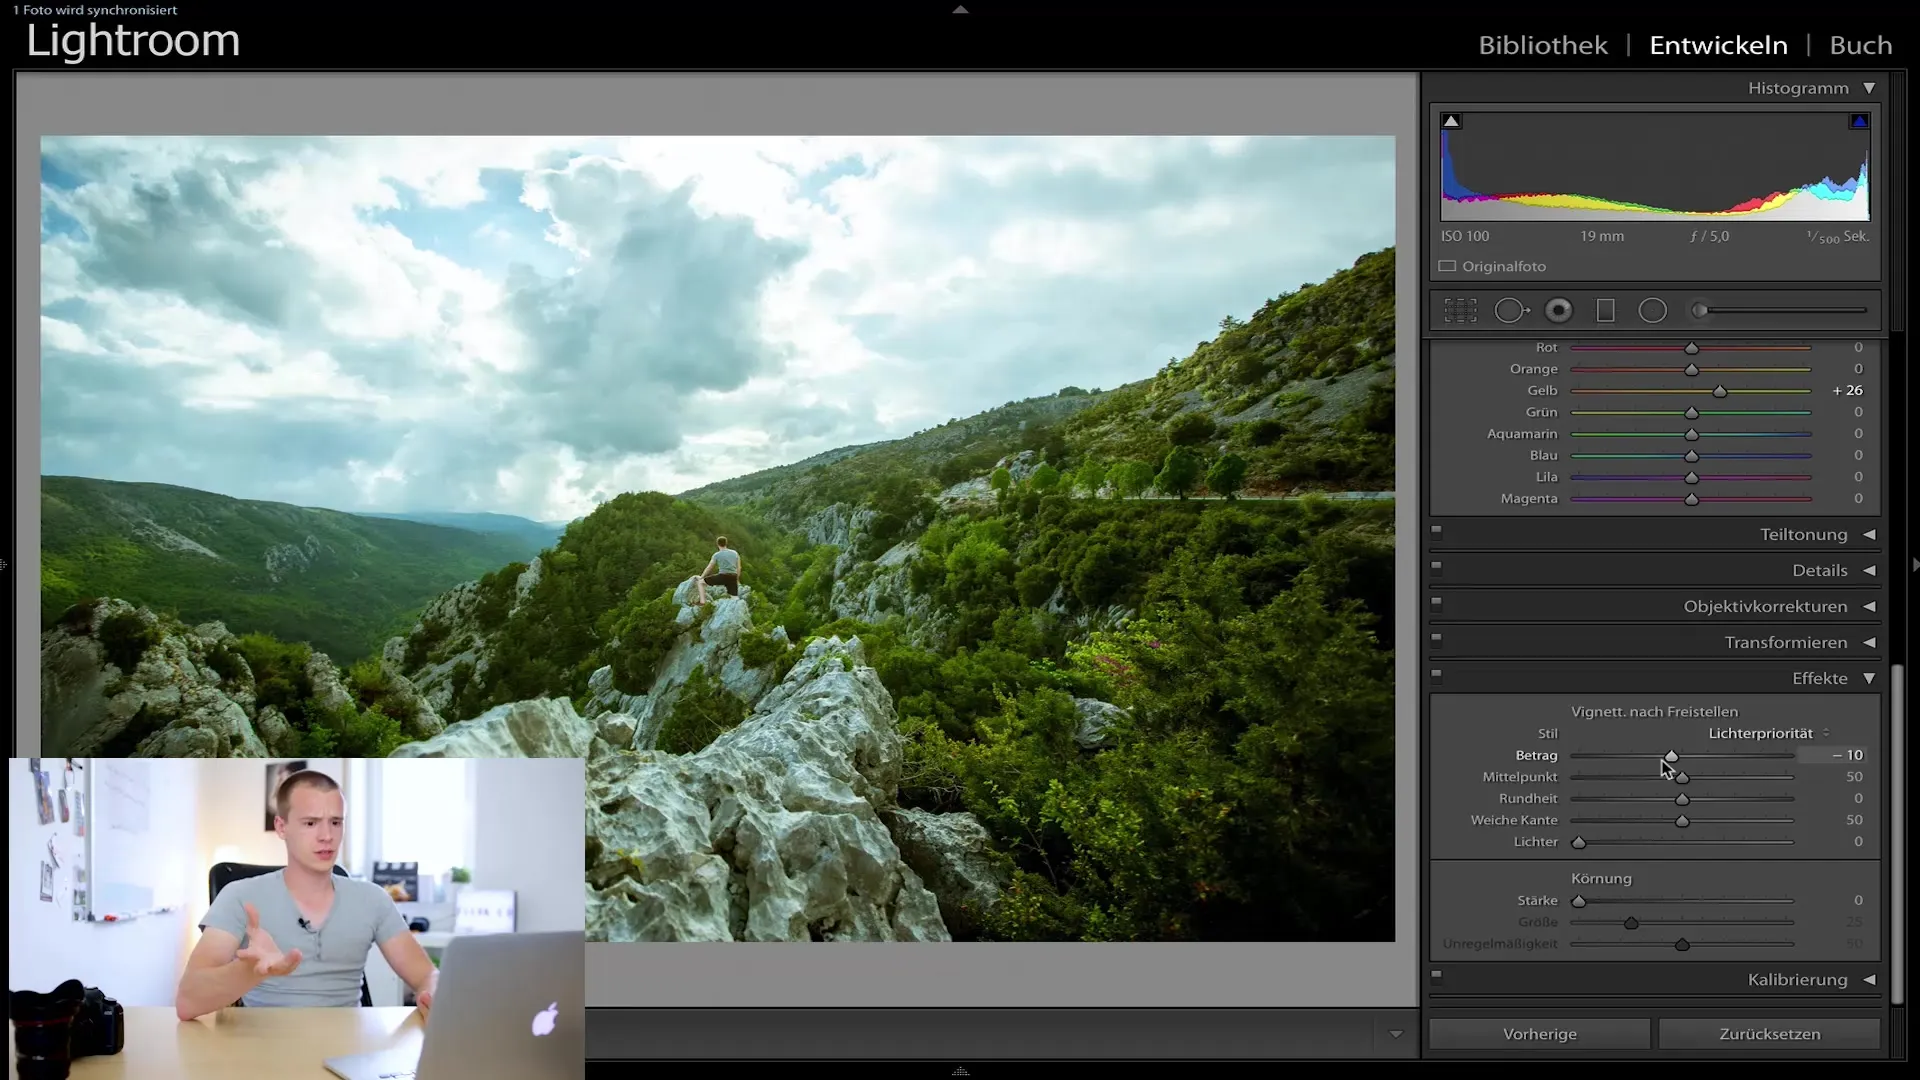The width and height of the screenshot is (1920, 1080).
Task: Click the bottom filmstrip reveal arrow
Action: point(960,1071)
